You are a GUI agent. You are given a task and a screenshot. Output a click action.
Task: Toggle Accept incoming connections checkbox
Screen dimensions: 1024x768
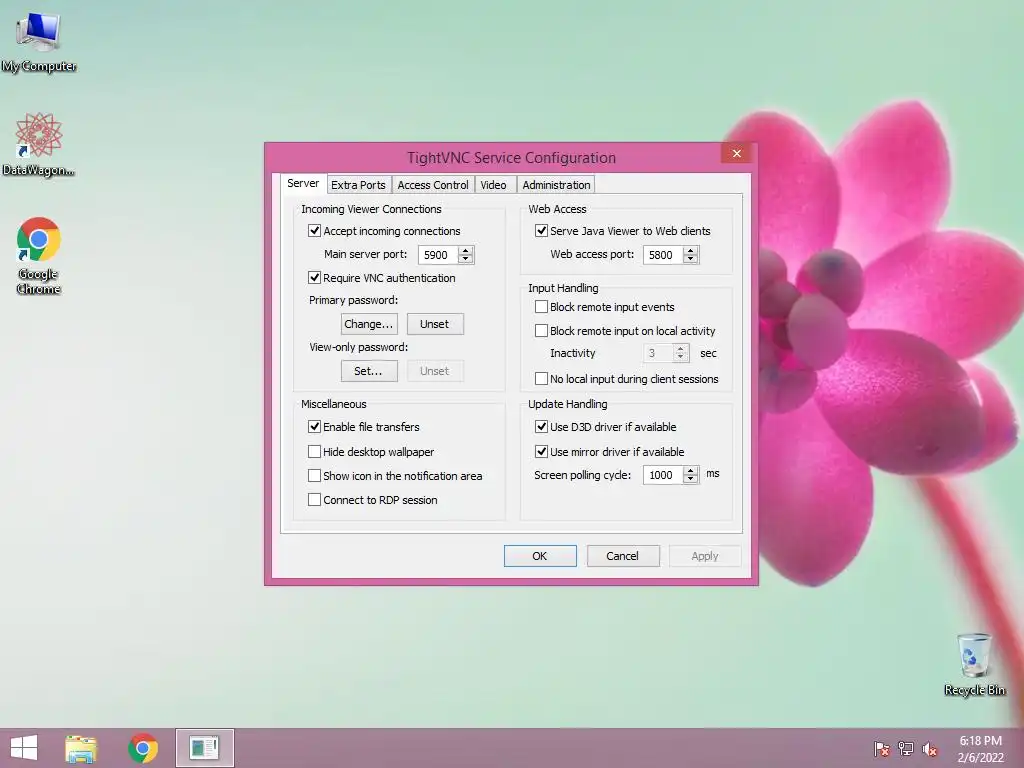[314, 231]
